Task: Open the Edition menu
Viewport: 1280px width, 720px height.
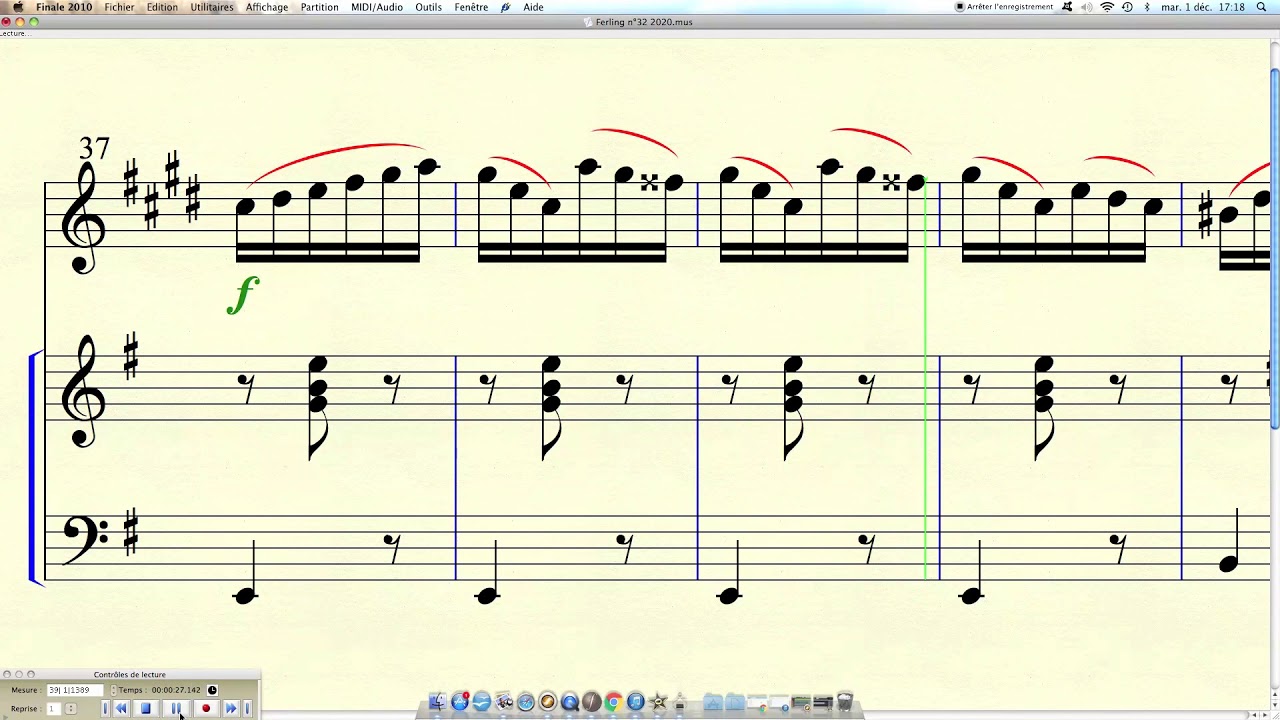Action: click(162, 7)
